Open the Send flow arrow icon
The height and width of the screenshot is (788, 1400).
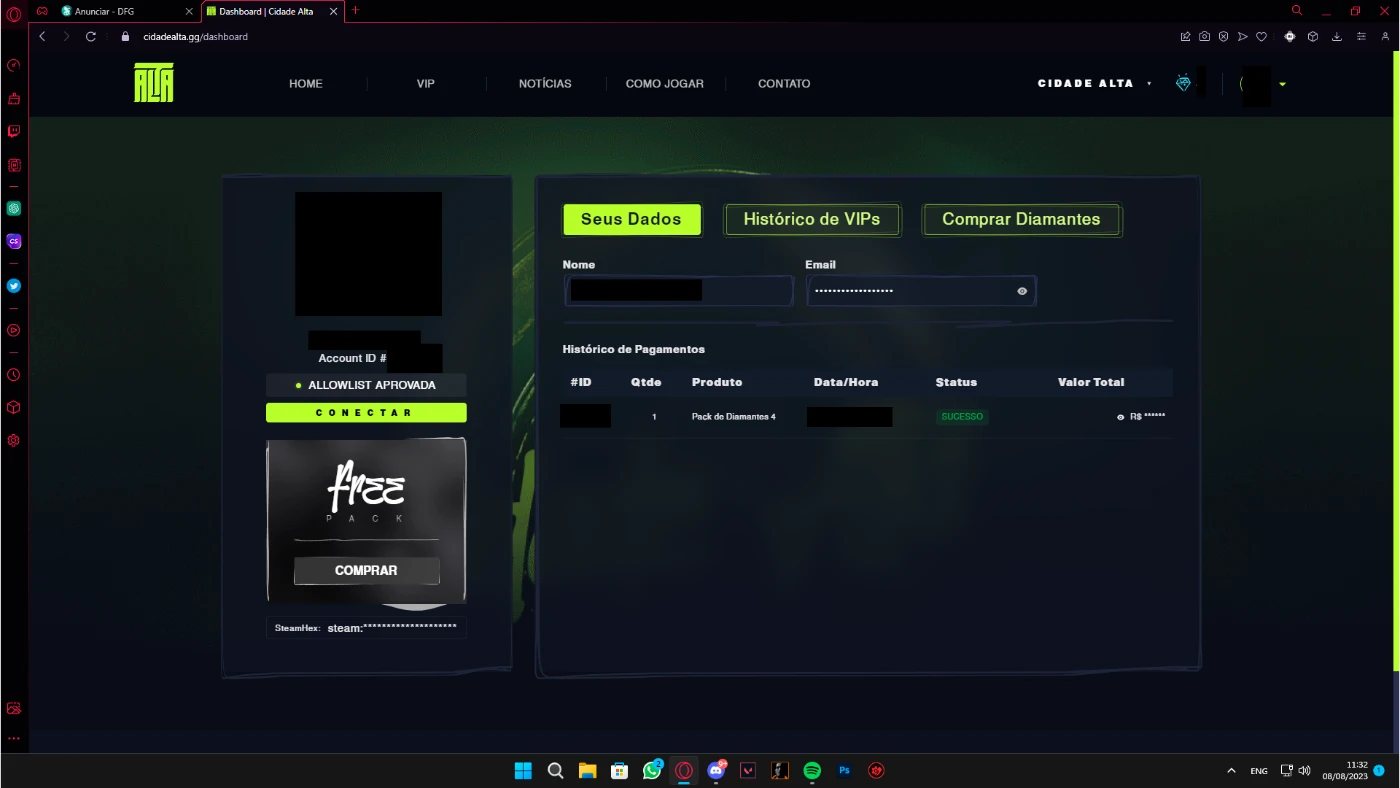click(x=1242, y=36)
